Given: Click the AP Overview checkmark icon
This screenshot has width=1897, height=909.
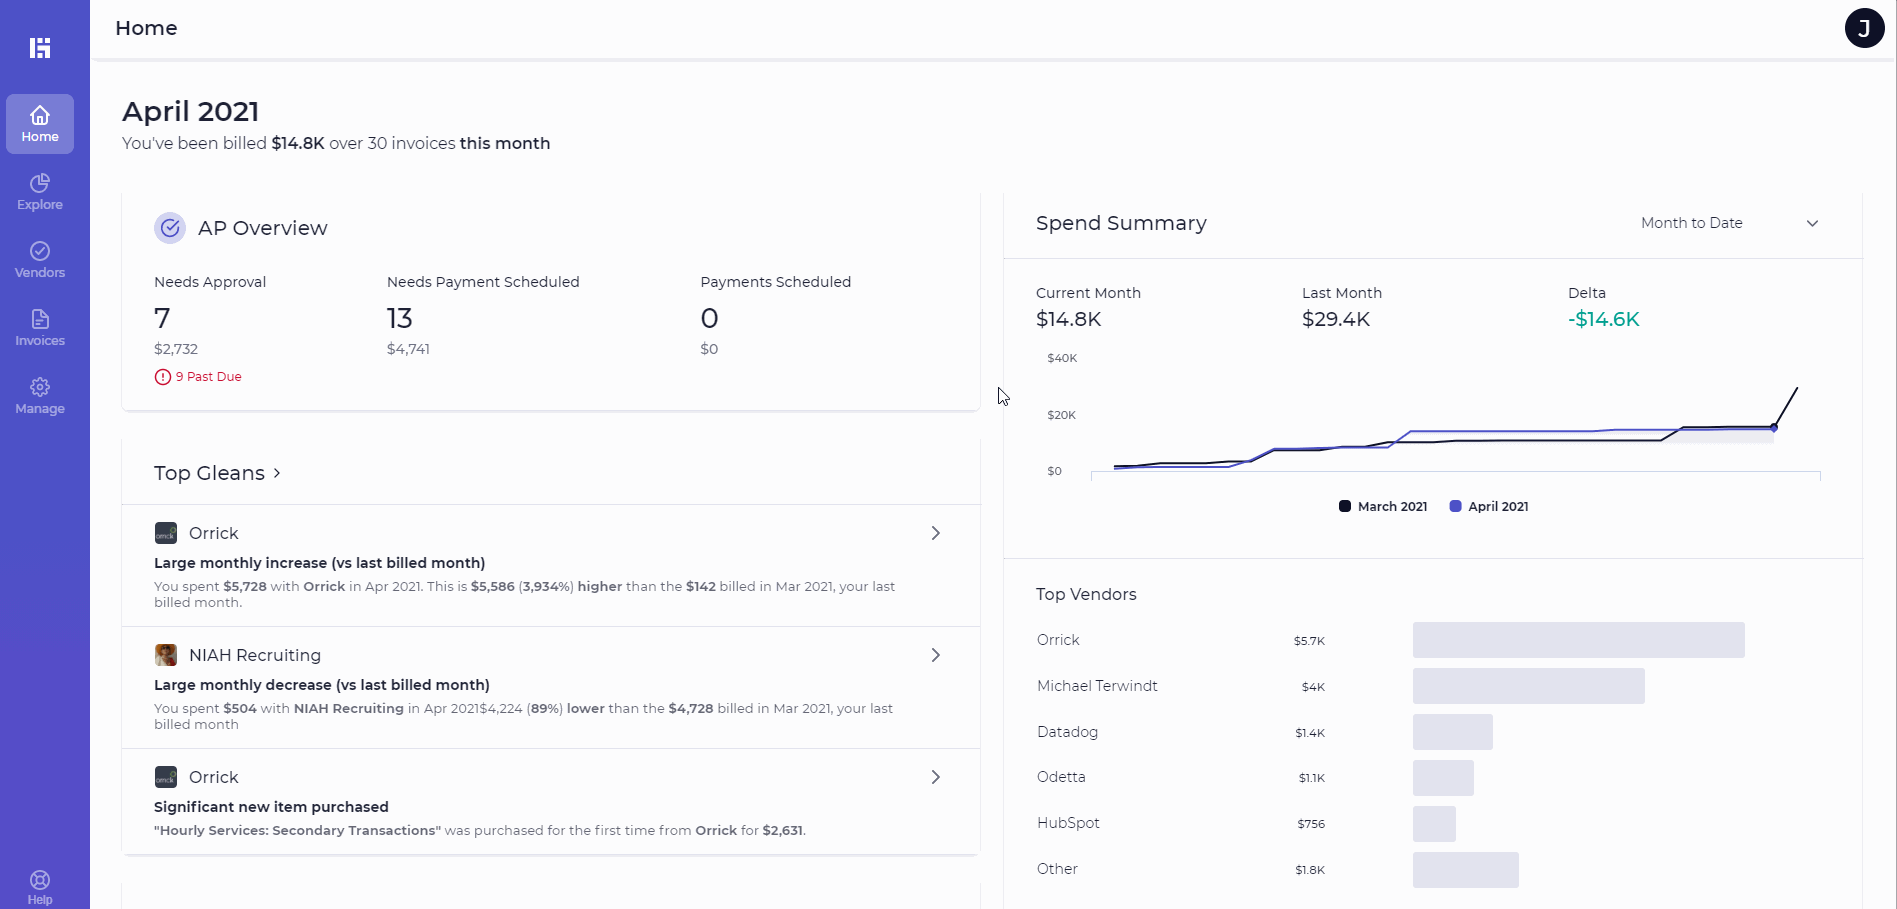Looking at the screenshot, I should coord(170,228).
